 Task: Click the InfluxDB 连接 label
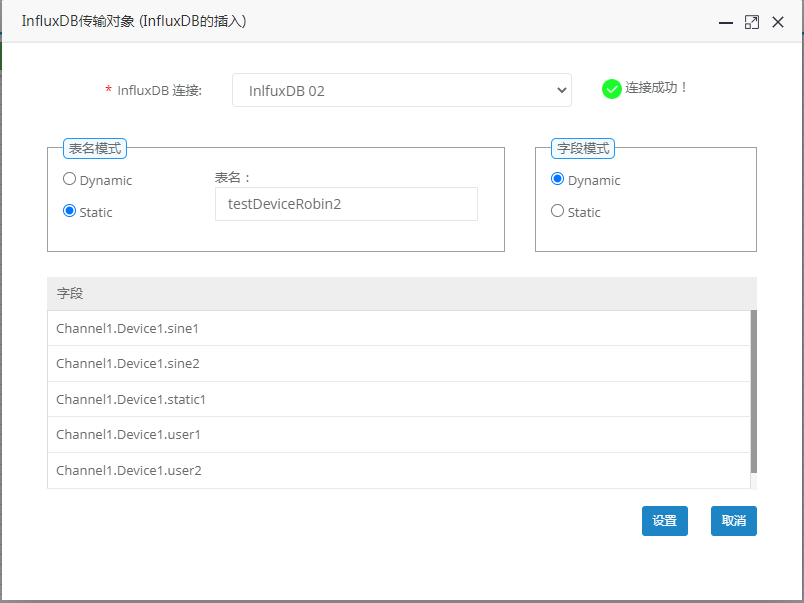pos(159,91)
